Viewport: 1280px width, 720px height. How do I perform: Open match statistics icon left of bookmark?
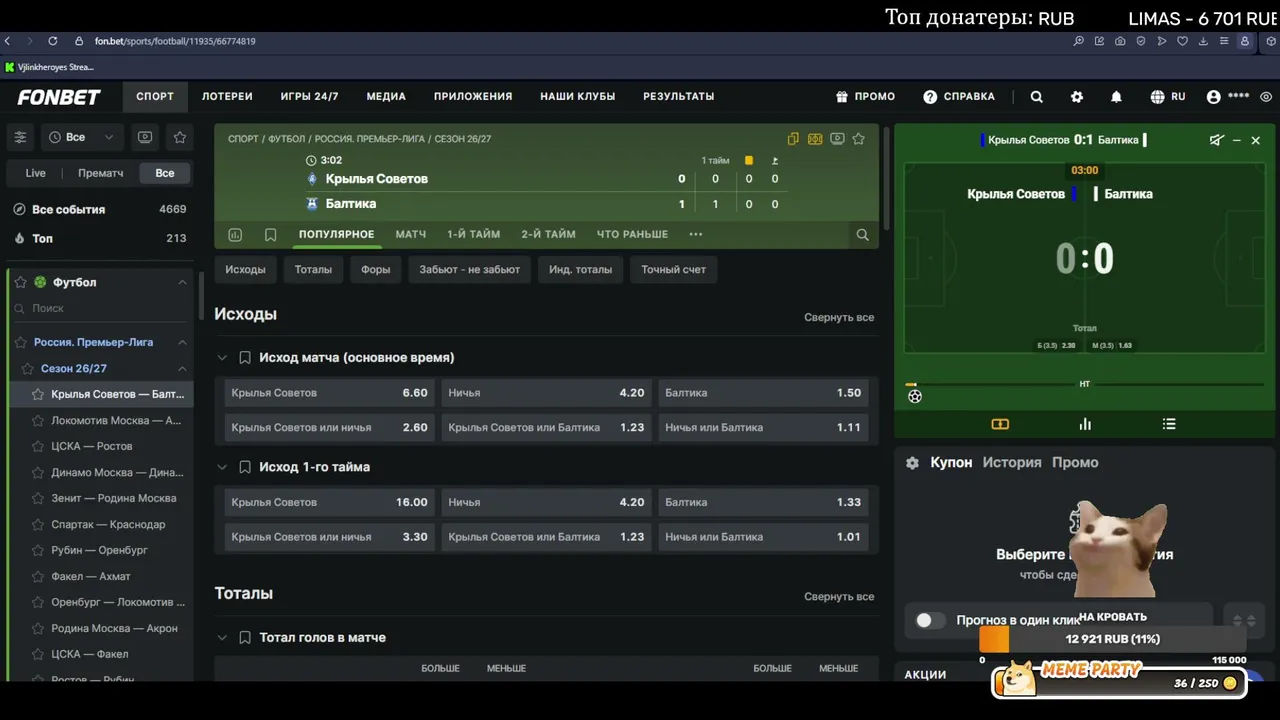tap(235, 235)
